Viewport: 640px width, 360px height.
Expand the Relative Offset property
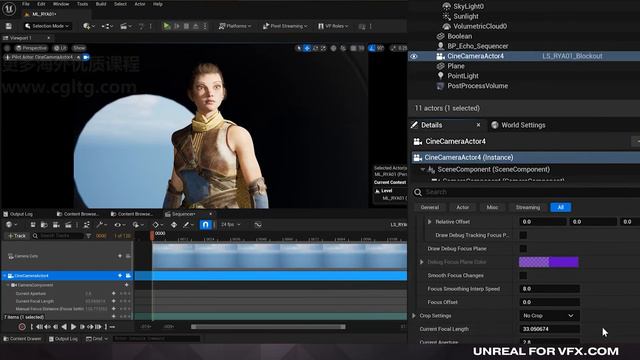pos(429,222)
